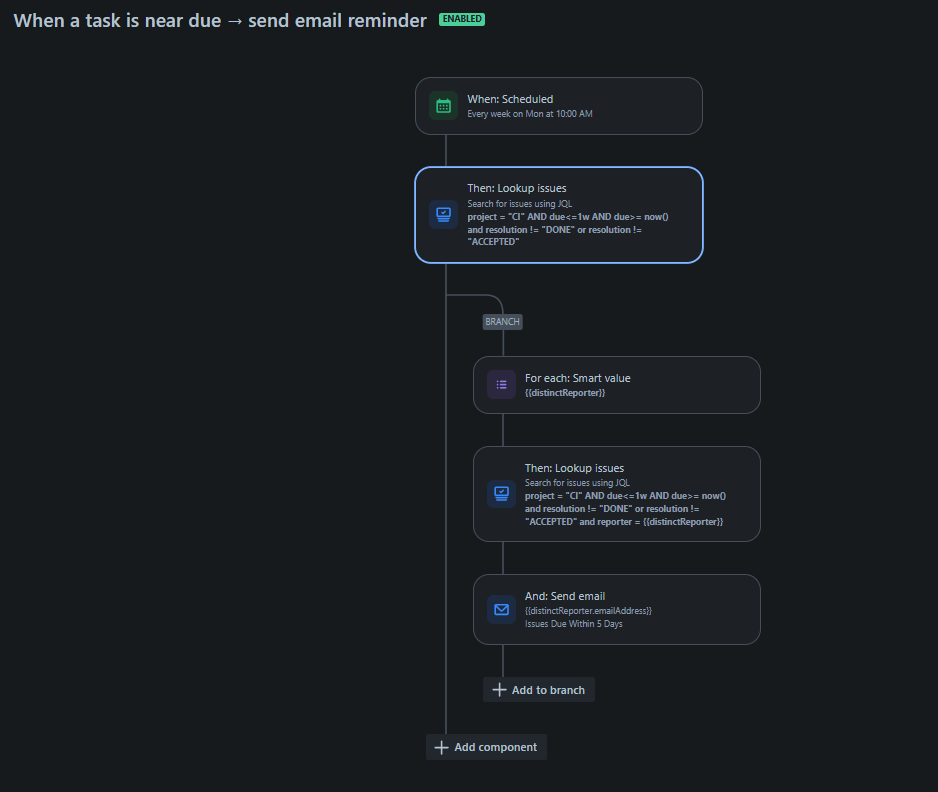Click the JQL query text in the highlighted card
The image size is (938, 792).
pos(568,229)
